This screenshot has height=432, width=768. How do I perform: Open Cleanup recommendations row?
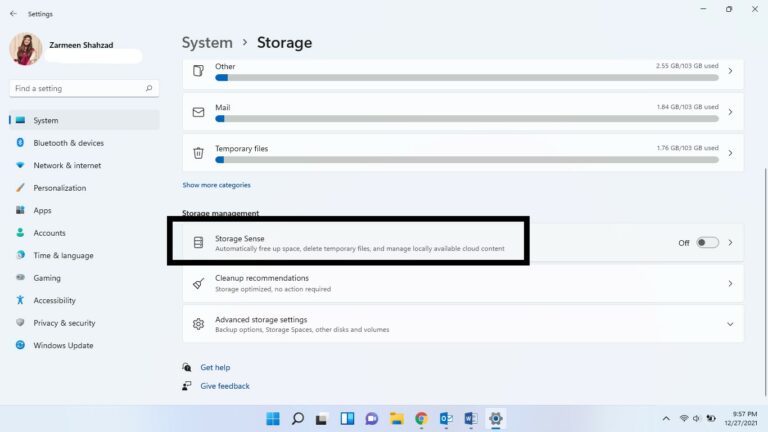[463, 284]
